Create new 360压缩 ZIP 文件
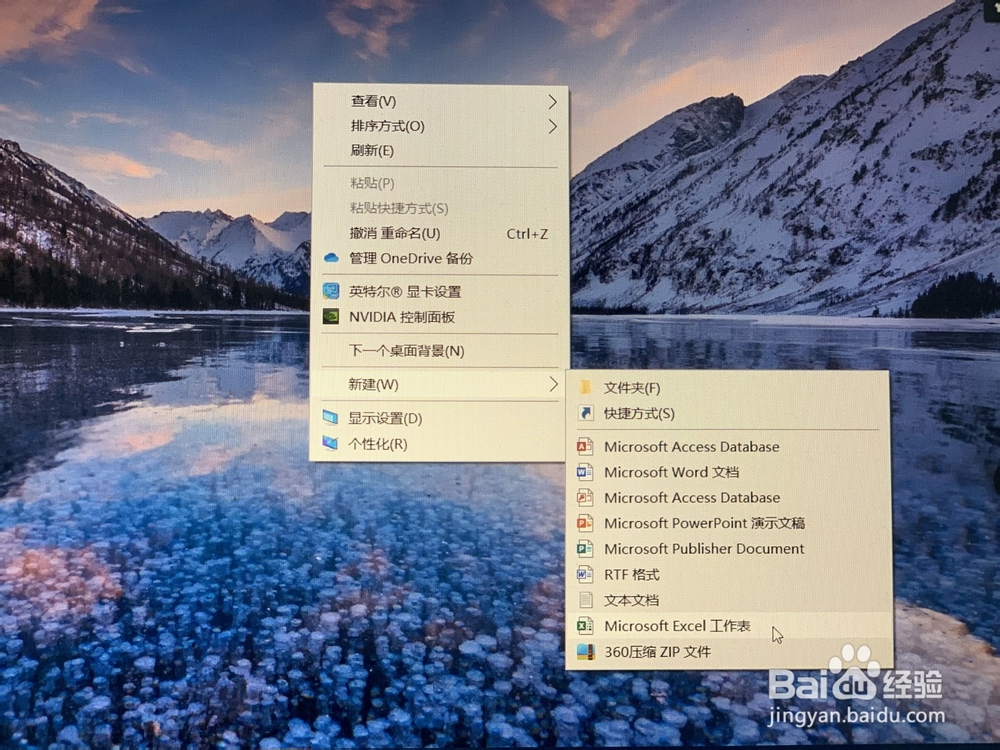Screen dimensions: 1000x750 728,652
